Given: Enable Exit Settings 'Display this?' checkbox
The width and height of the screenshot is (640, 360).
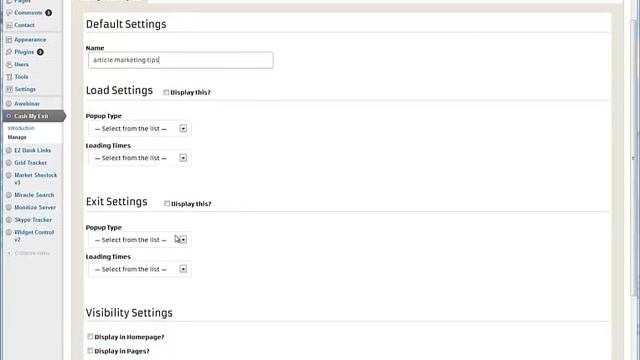Looking at the screenshot, I should pos(167,203).
